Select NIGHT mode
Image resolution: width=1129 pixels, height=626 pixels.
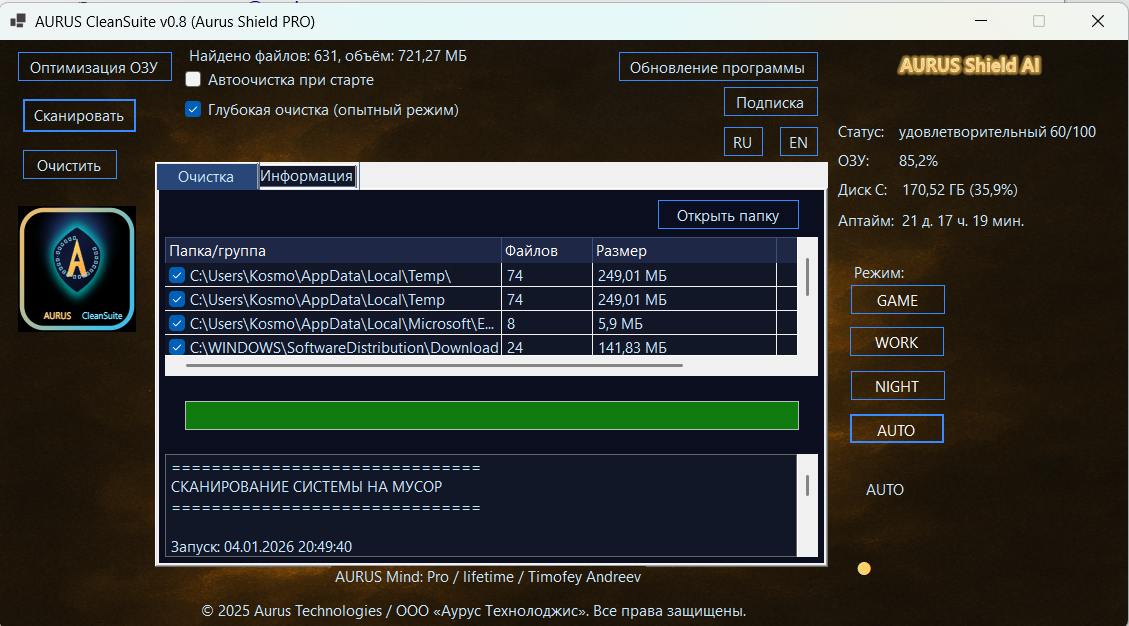897,386
